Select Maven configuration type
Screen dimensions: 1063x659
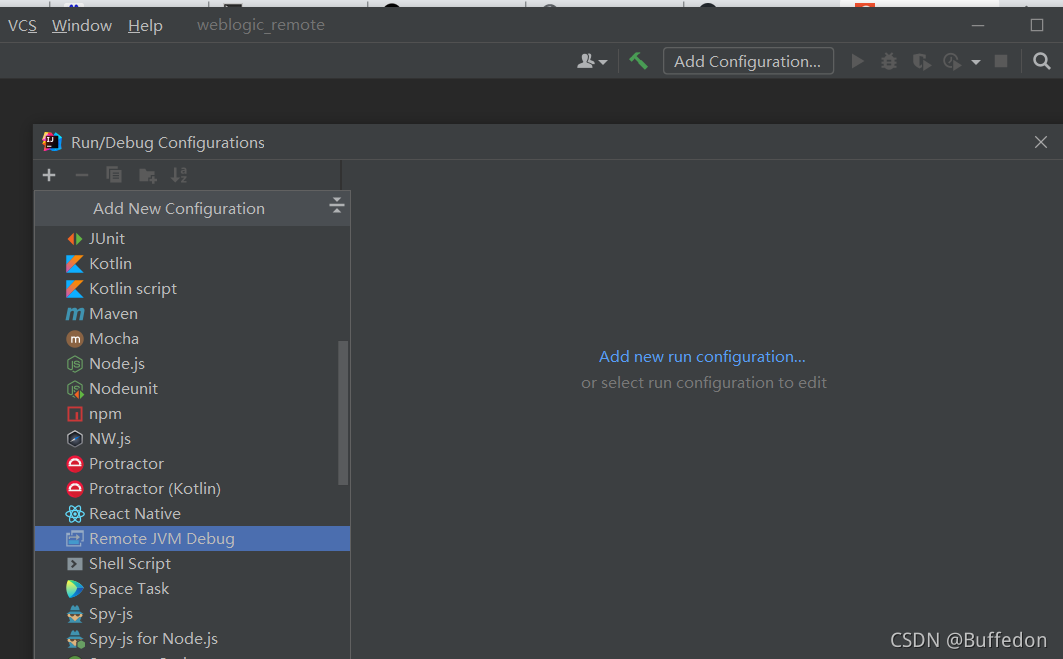193,314
